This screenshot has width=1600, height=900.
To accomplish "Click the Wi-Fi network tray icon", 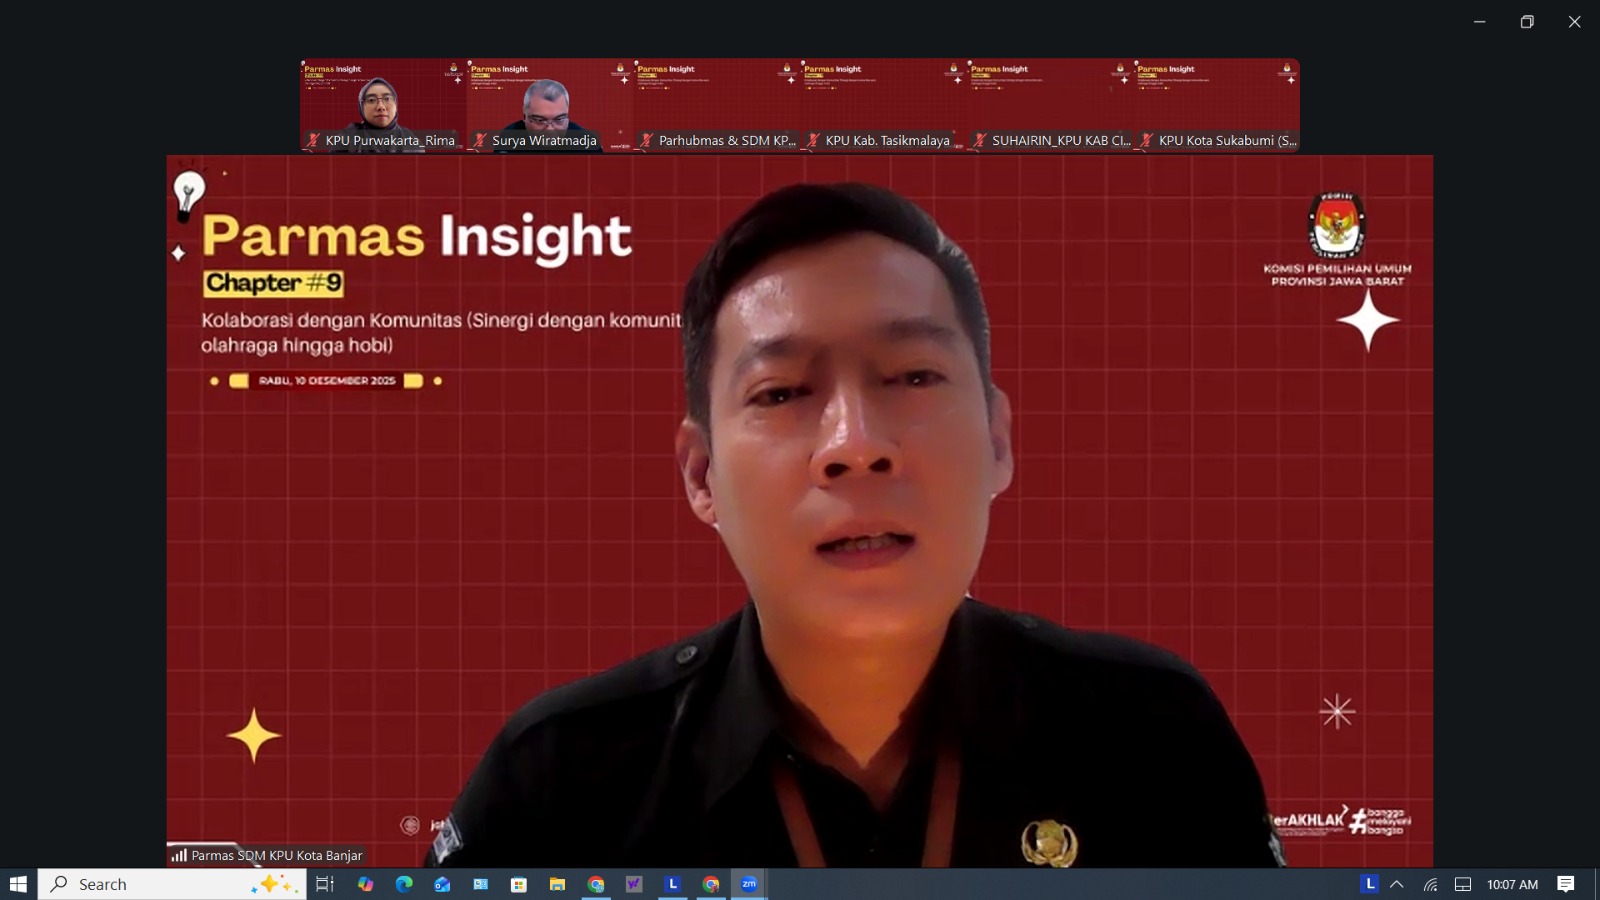I will coord(1431,884).
